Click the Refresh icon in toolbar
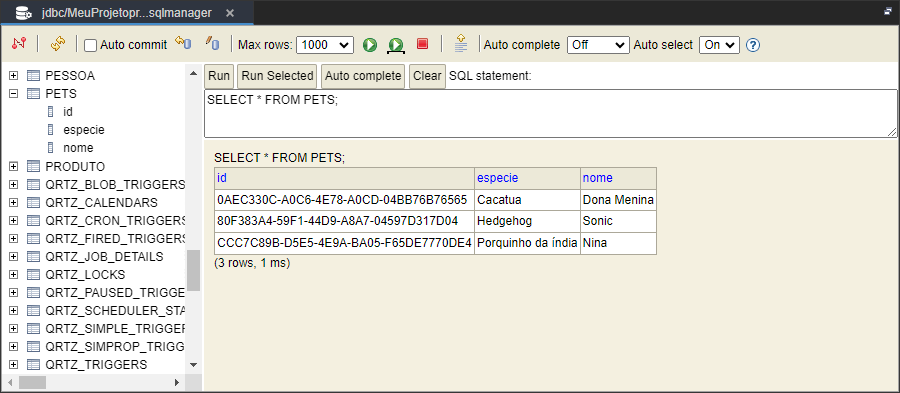This screenshot has height=393, width=900. 58,44
